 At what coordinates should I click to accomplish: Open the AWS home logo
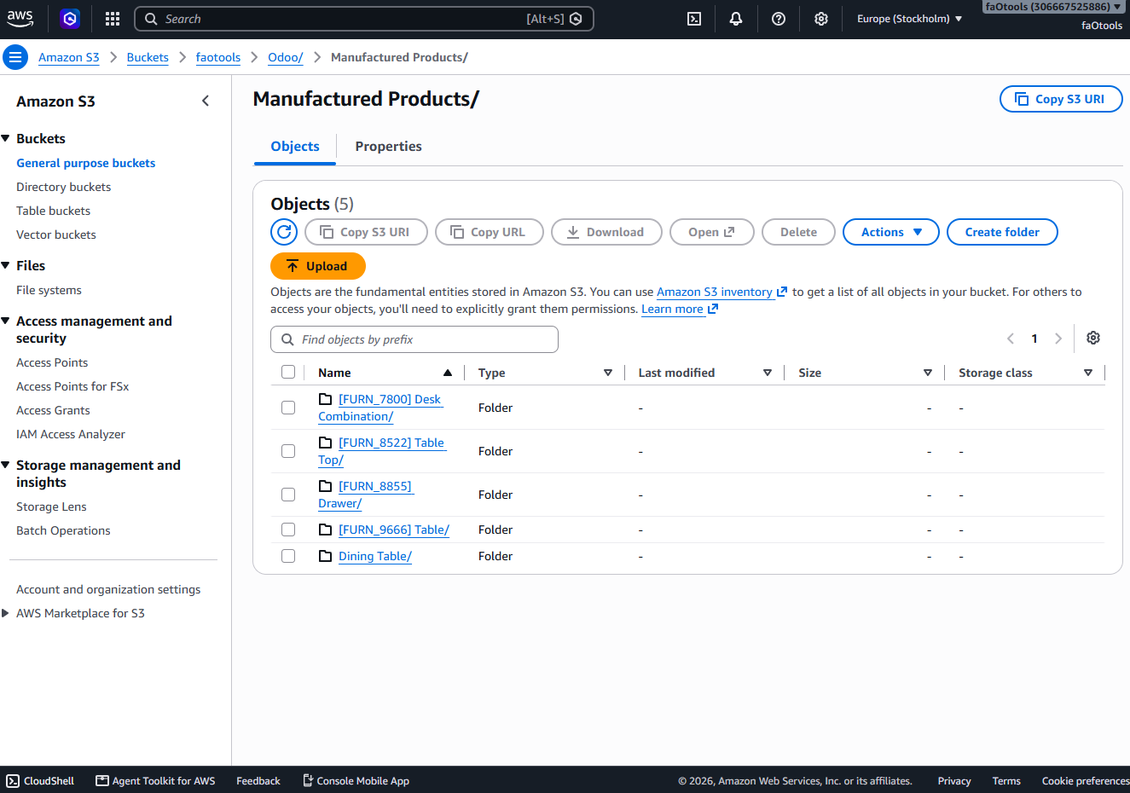pyautogui.click(x=20, y=19)
